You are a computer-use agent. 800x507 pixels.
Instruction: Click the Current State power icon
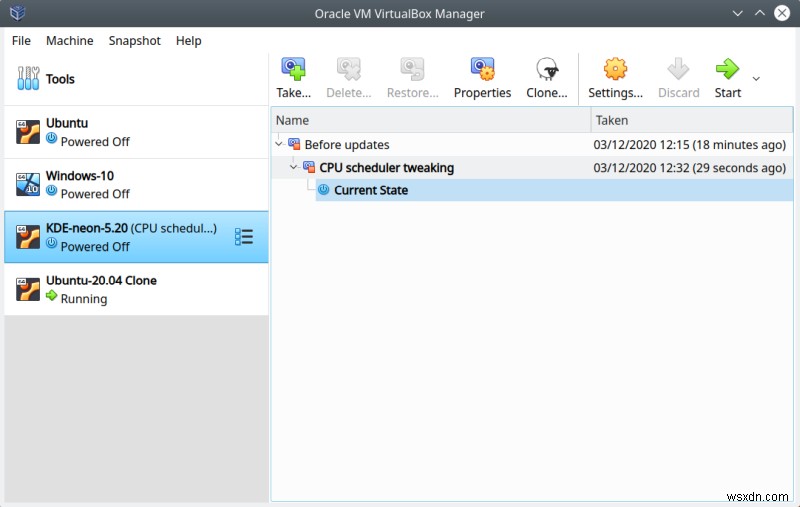click(323, 190)
